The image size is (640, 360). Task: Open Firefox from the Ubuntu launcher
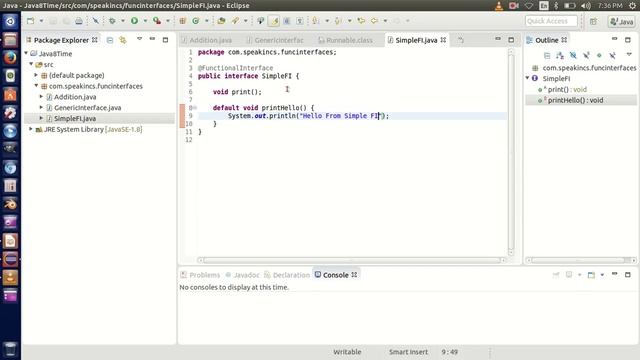[x=10, y=58]
